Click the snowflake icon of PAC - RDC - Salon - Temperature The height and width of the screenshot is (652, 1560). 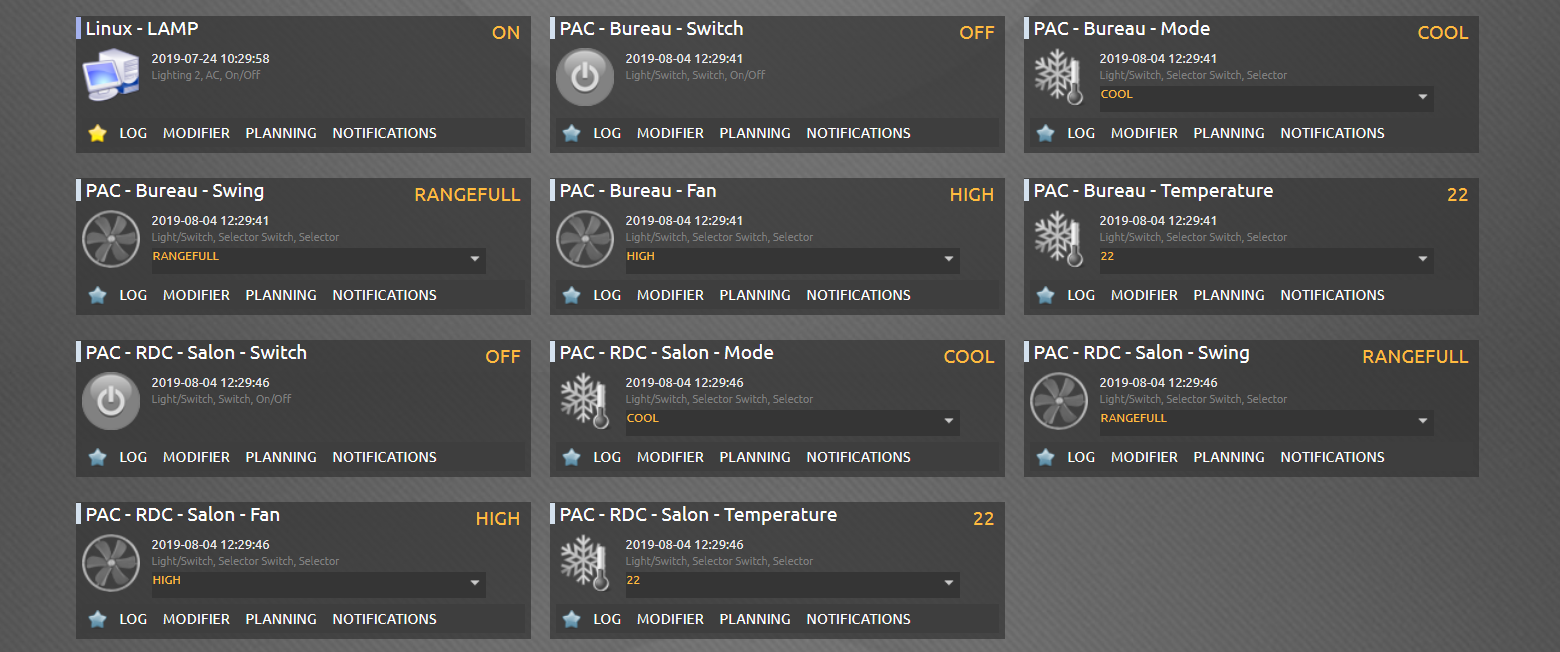point(584,563)
